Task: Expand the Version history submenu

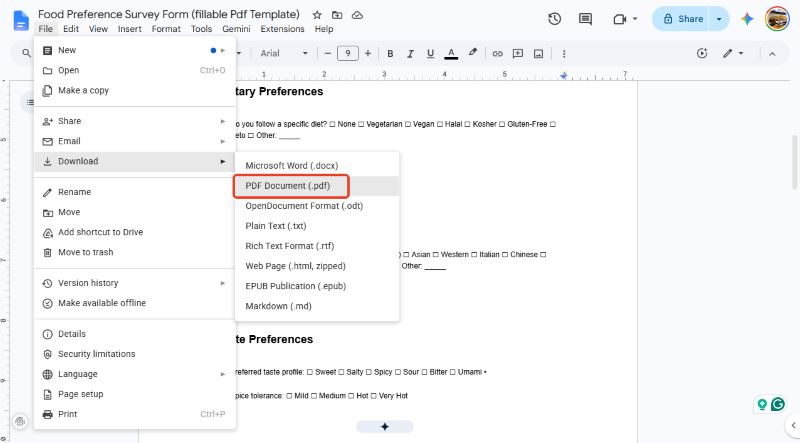Action: point(135,283)
